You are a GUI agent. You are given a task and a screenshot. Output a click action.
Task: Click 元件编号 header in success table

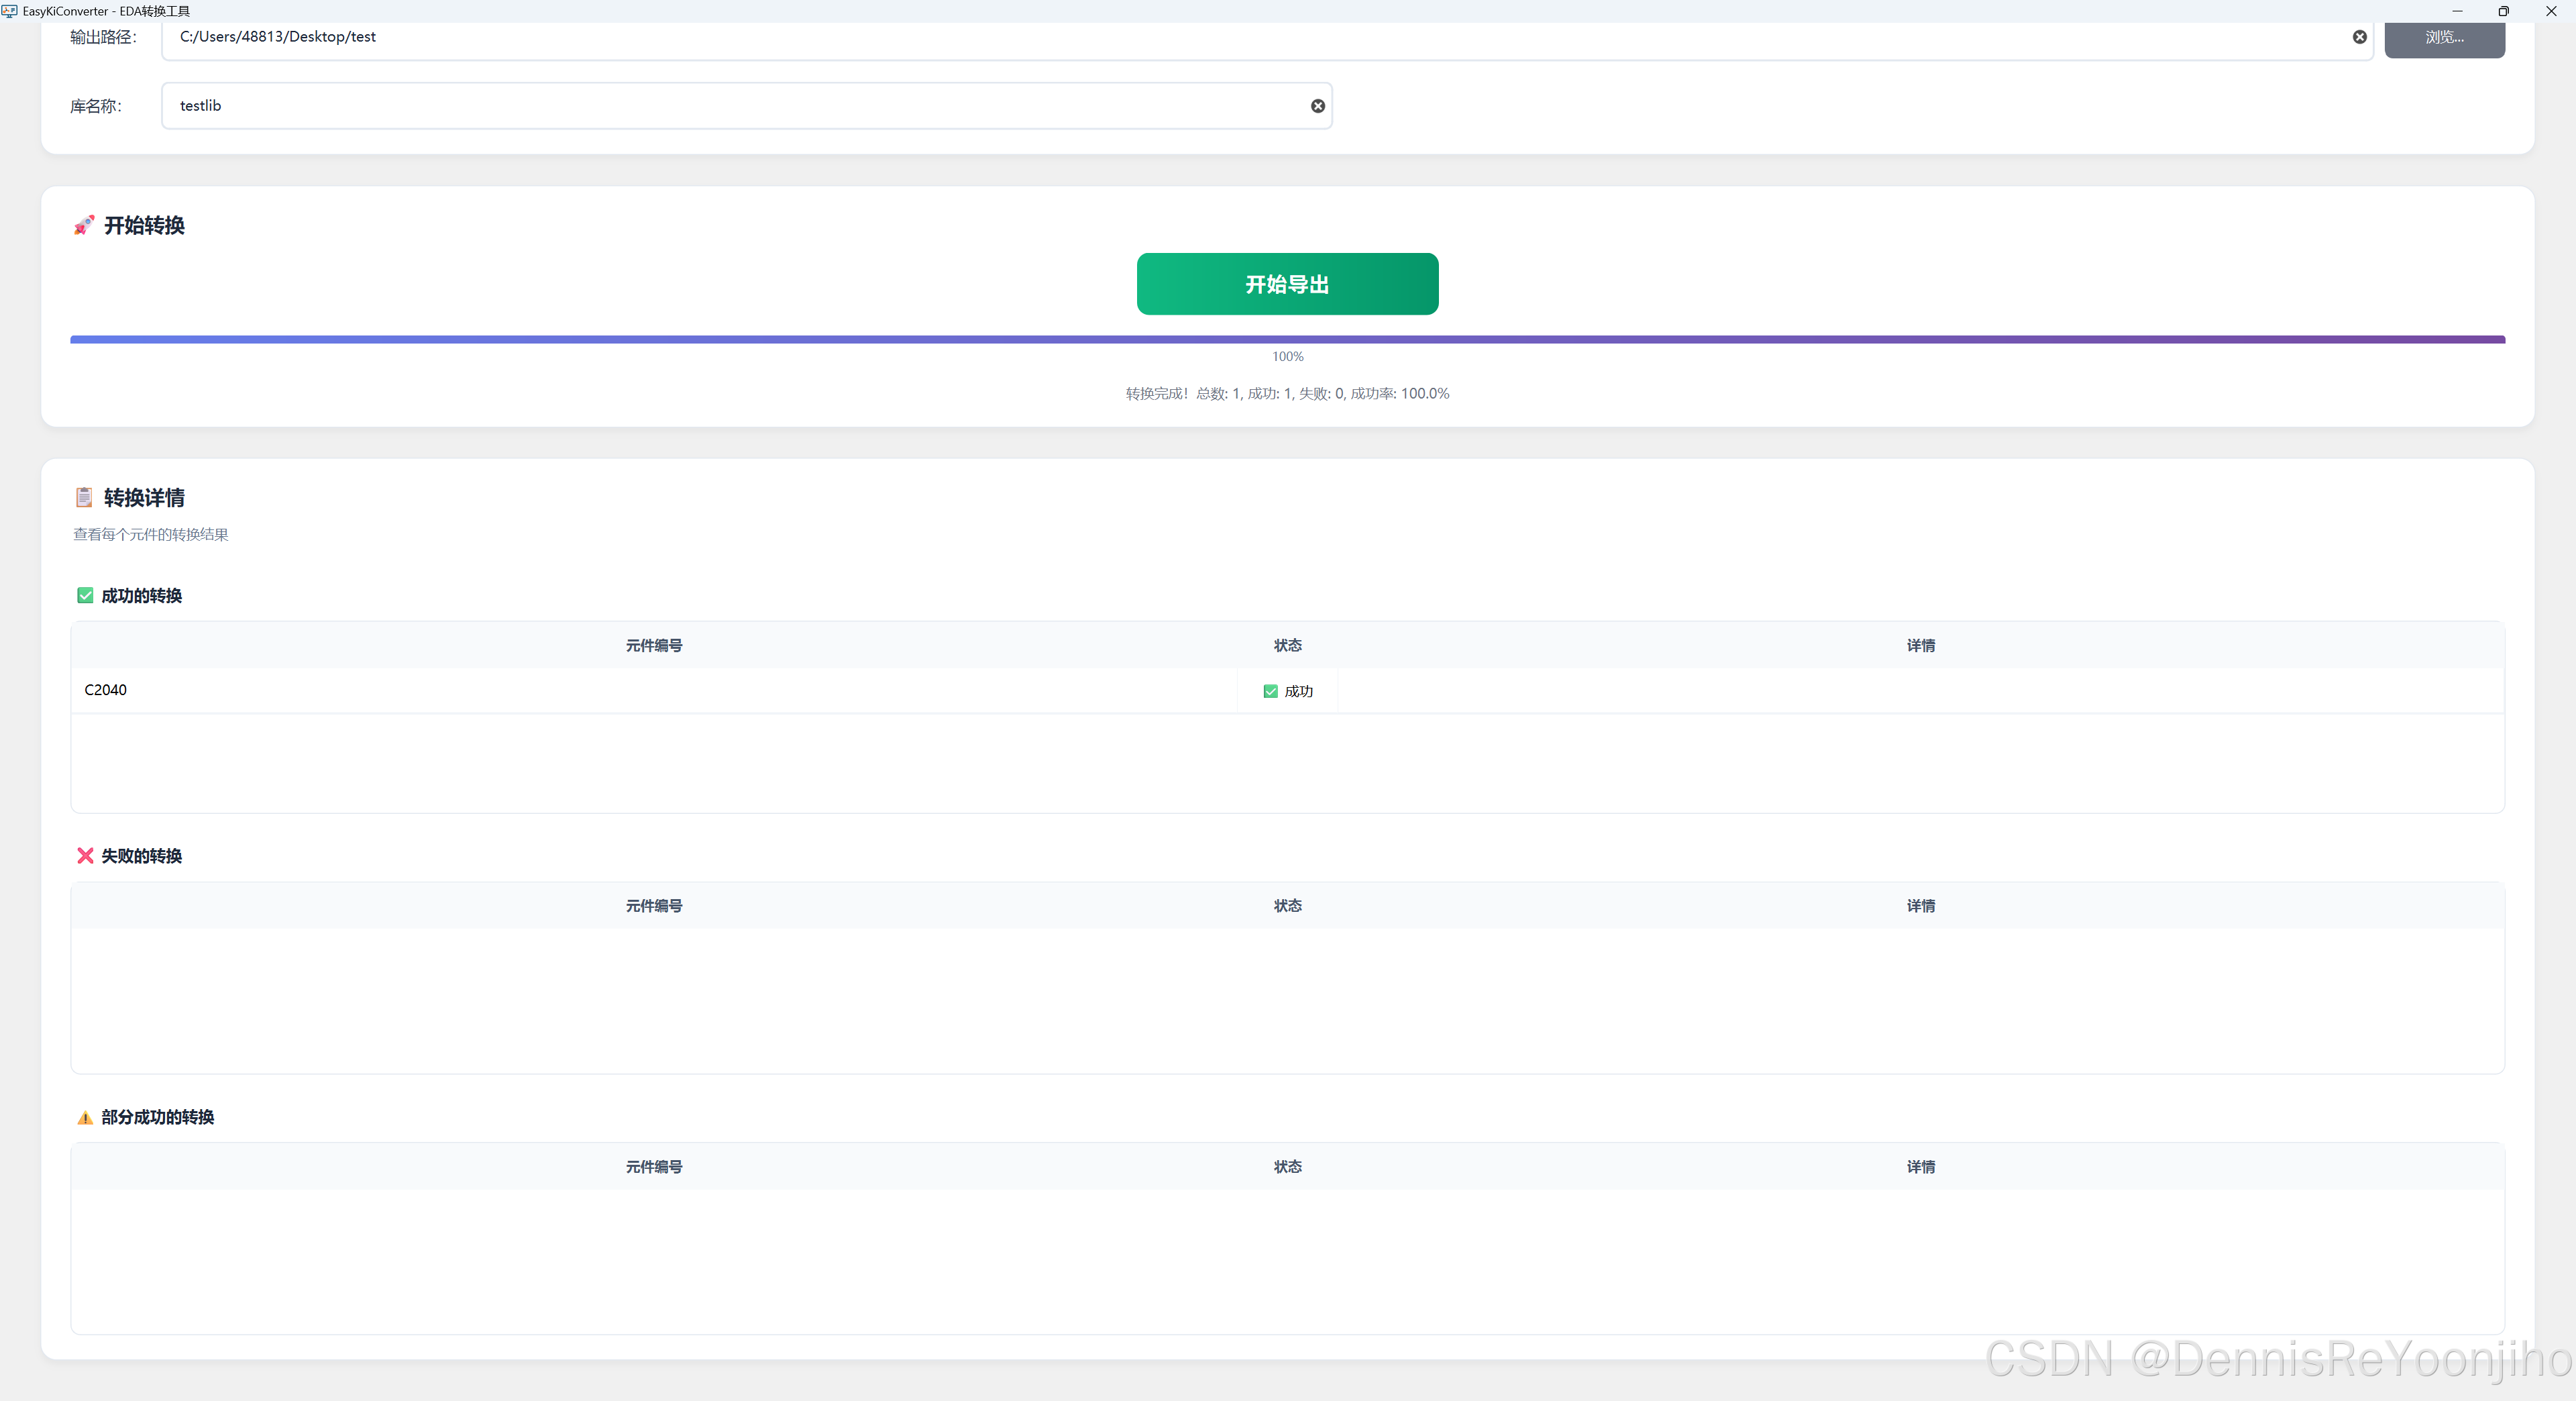[654, 646]
